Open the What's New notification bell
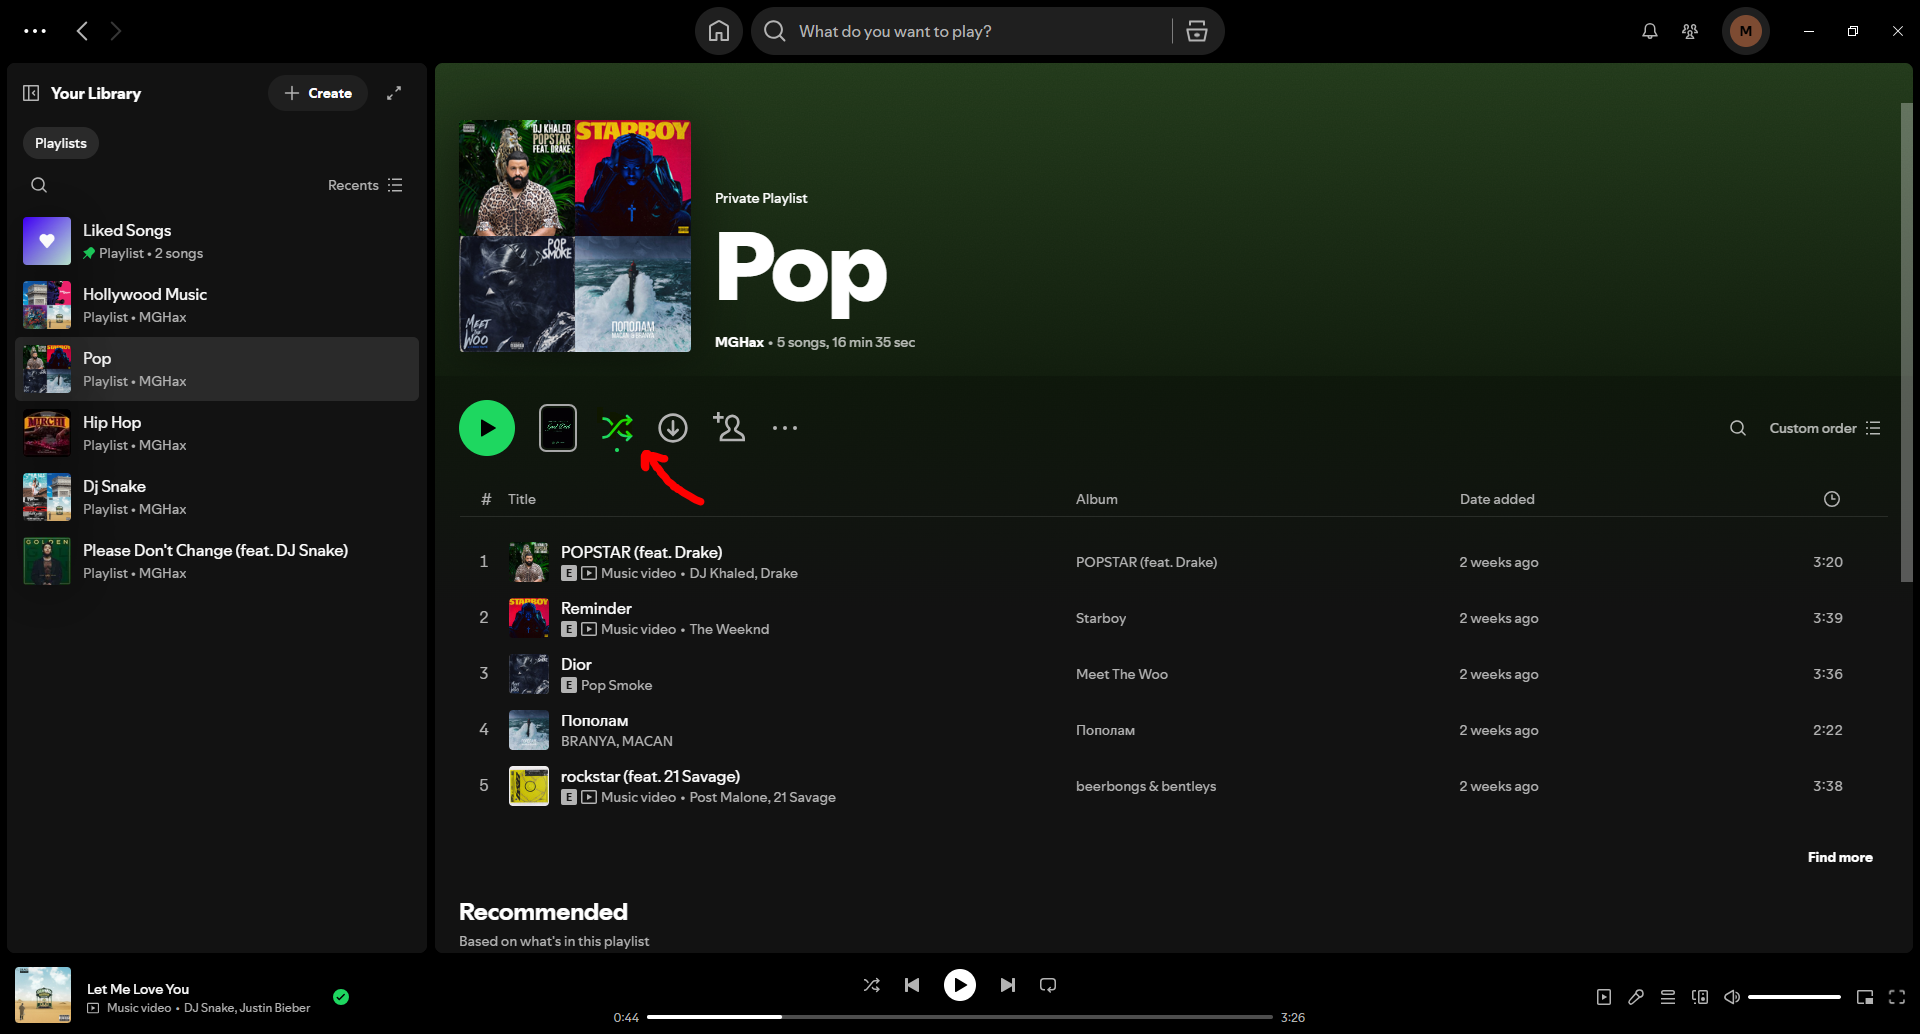Viewport: 1920px width, 1034px height. (1650, 31)
